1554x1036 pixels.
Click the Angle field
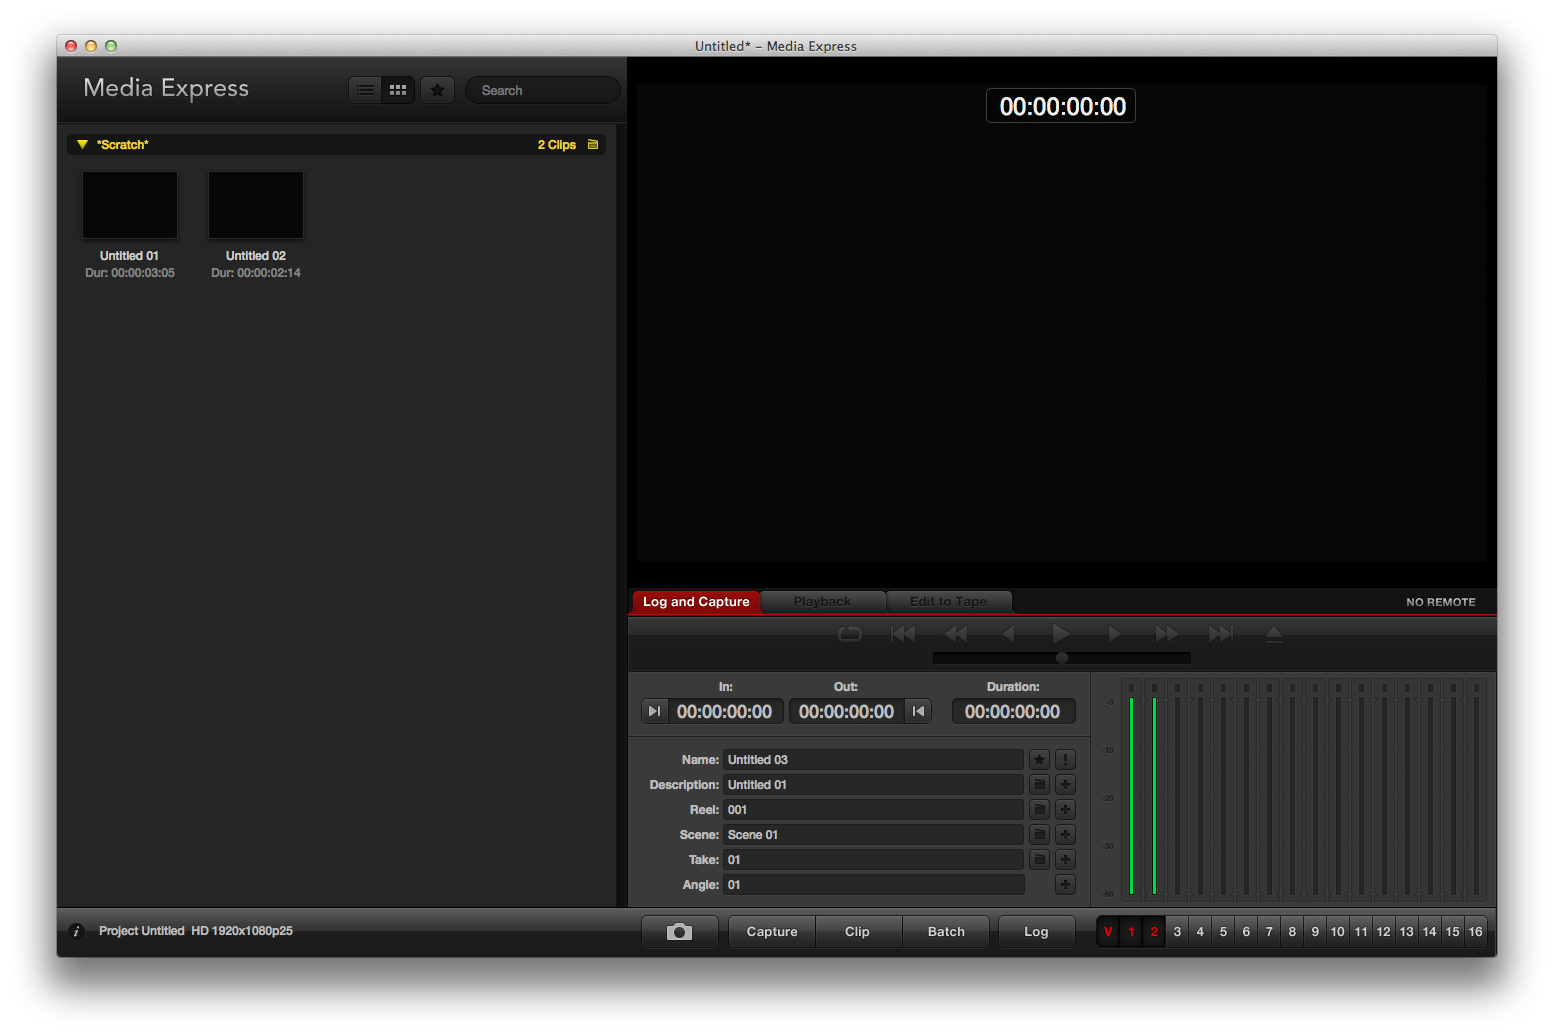coord(873,885)
